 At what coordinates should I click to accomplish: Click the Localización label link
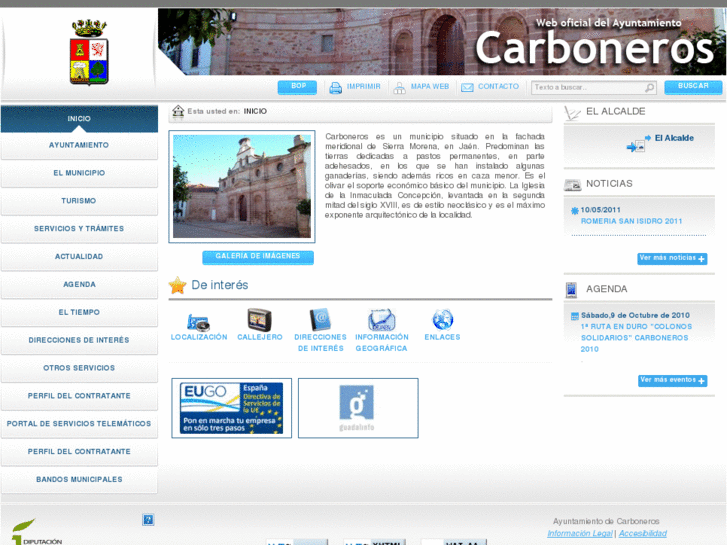coord(199,337)
